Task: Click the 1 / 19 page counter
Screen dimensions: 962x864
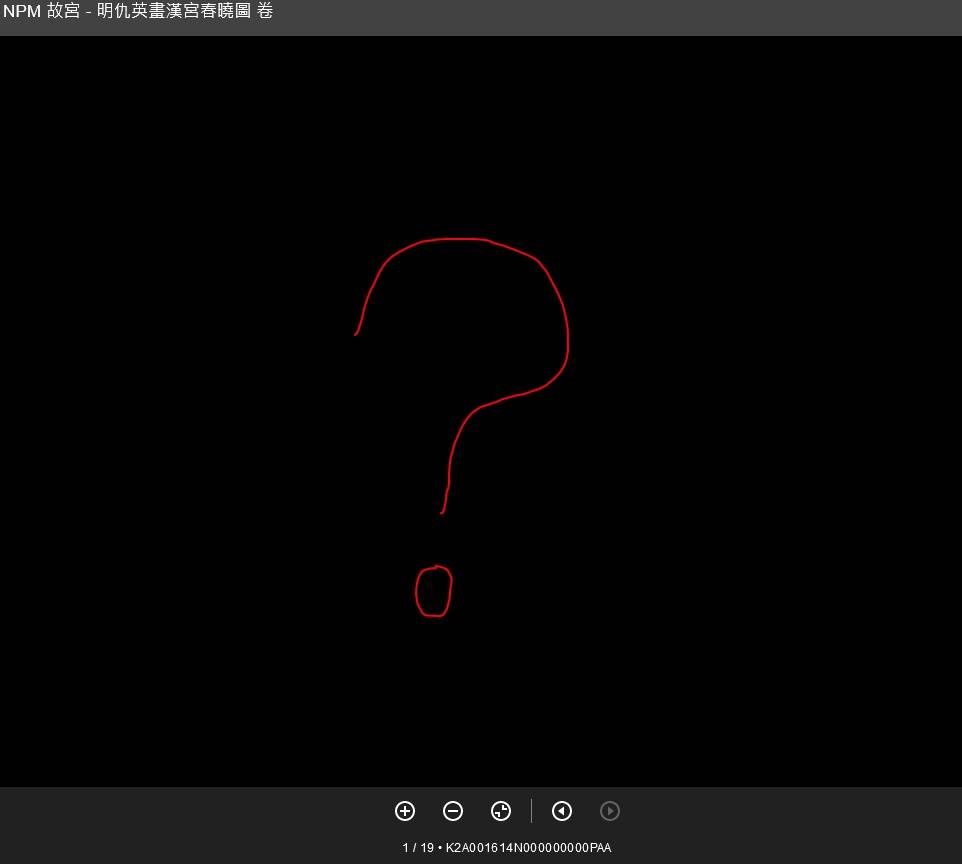Action: pyautogui.click(x=418, y=848)
